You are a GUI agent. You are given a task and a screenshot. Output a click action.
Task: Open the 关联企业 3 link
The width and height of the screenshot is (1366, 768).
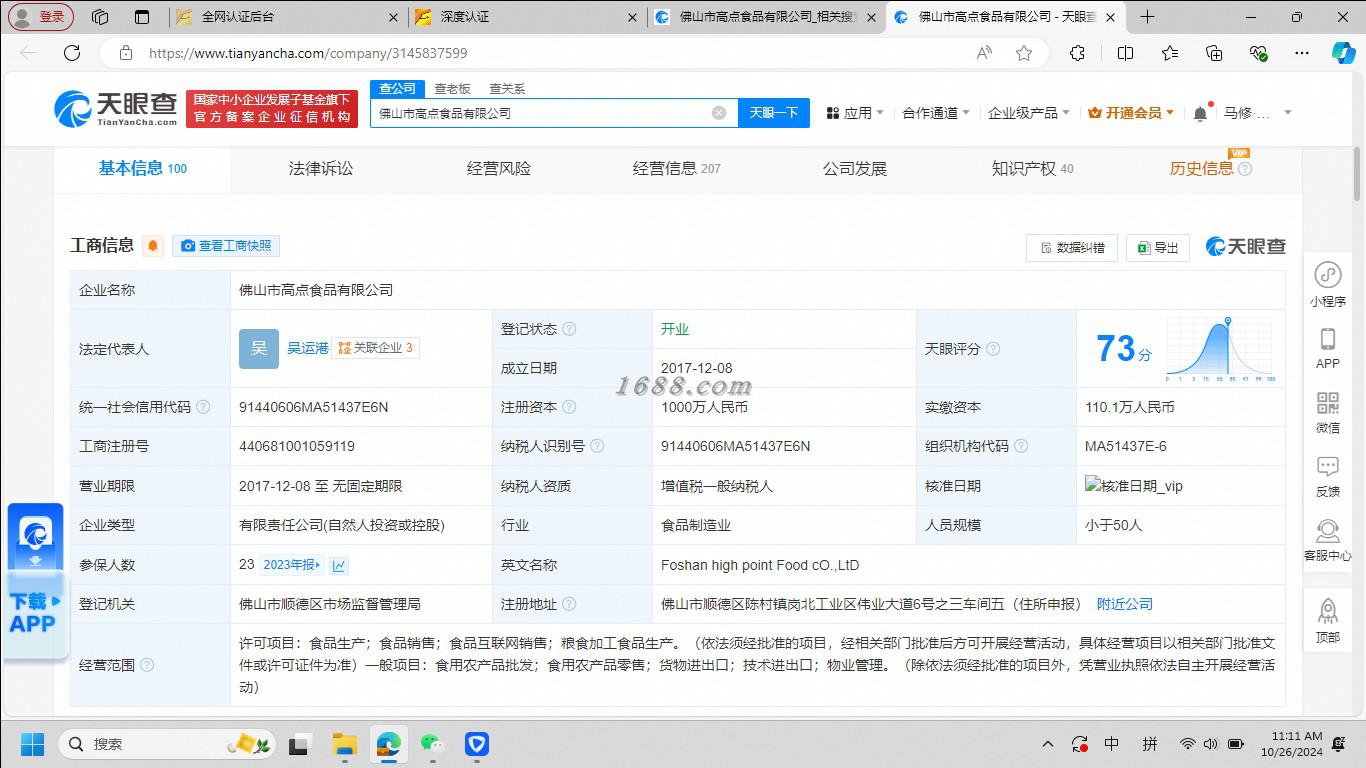pyautogui.click(x=375, y=348)
